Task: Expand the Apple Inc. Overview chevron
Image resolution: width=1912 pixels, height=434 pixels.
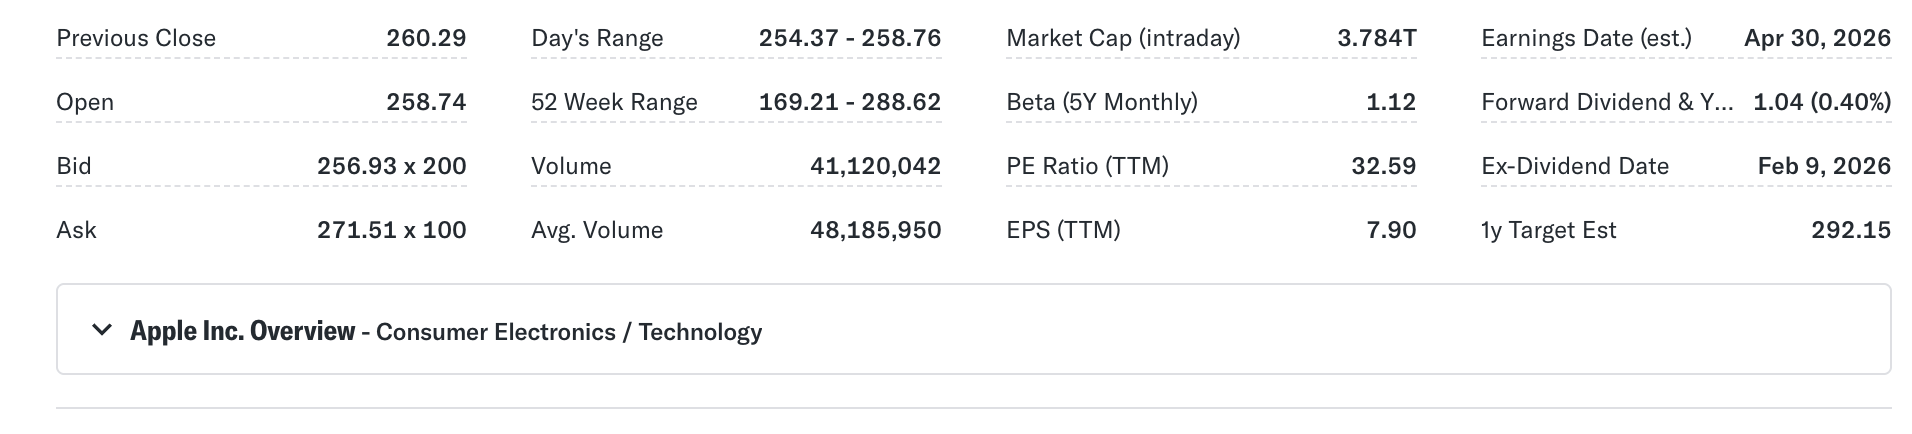Action: (x=101, y=330)
